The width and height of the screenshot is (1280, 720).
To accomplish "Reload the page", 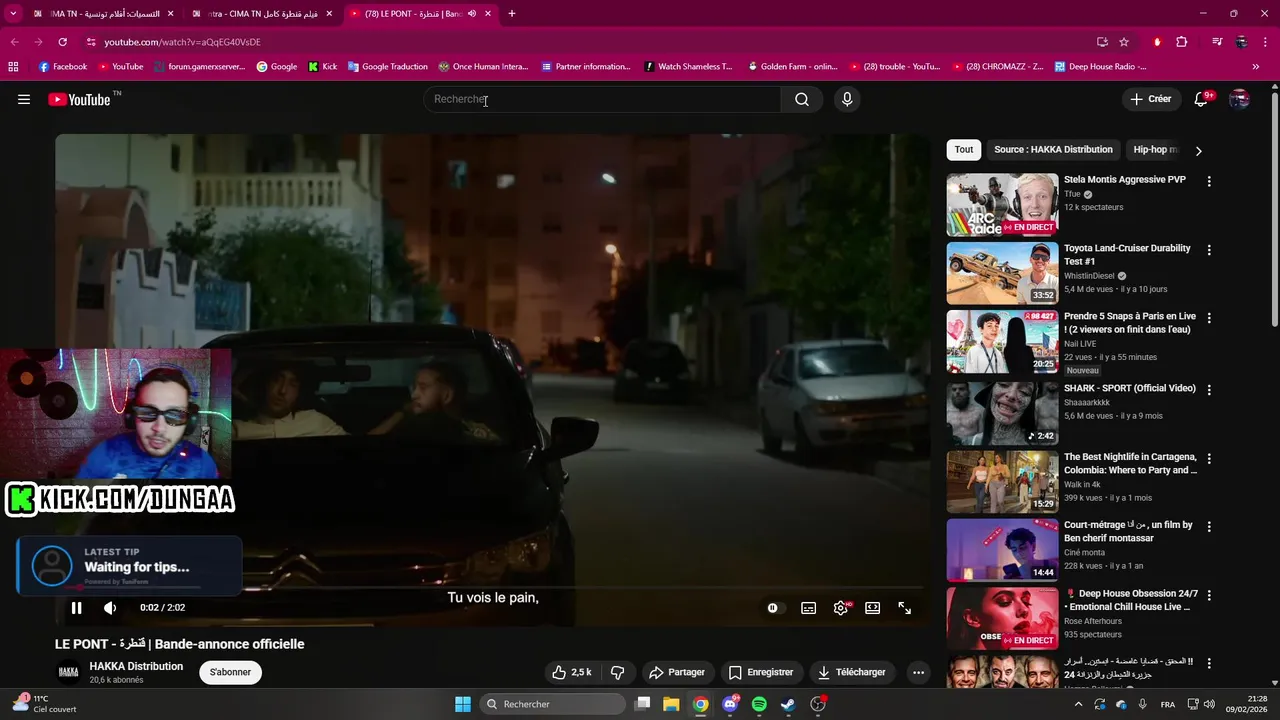I will click(x=62, y=42).
